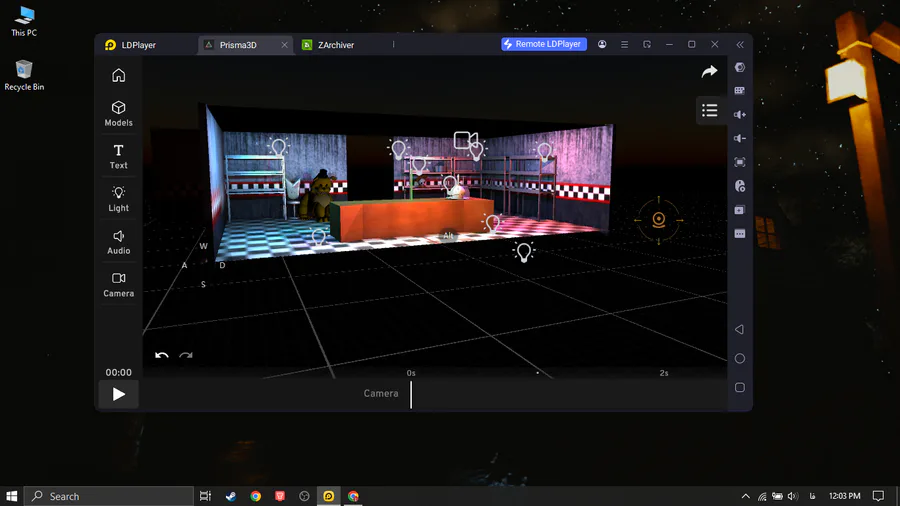Select the light bulb below the floor edge

[x=523, y=252]
